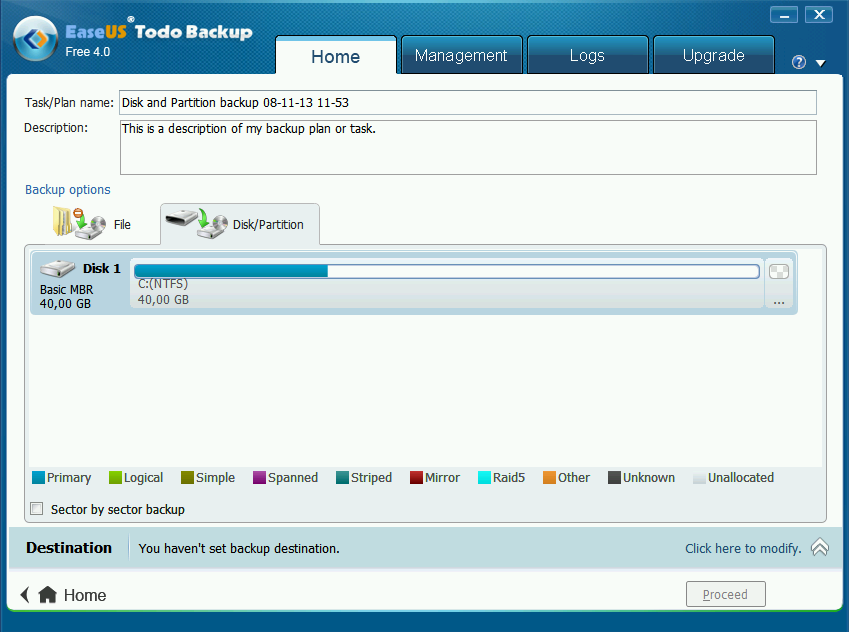Screen dimensions: 849x632
Task: Open the Management tab
Action: pos(461,55)
